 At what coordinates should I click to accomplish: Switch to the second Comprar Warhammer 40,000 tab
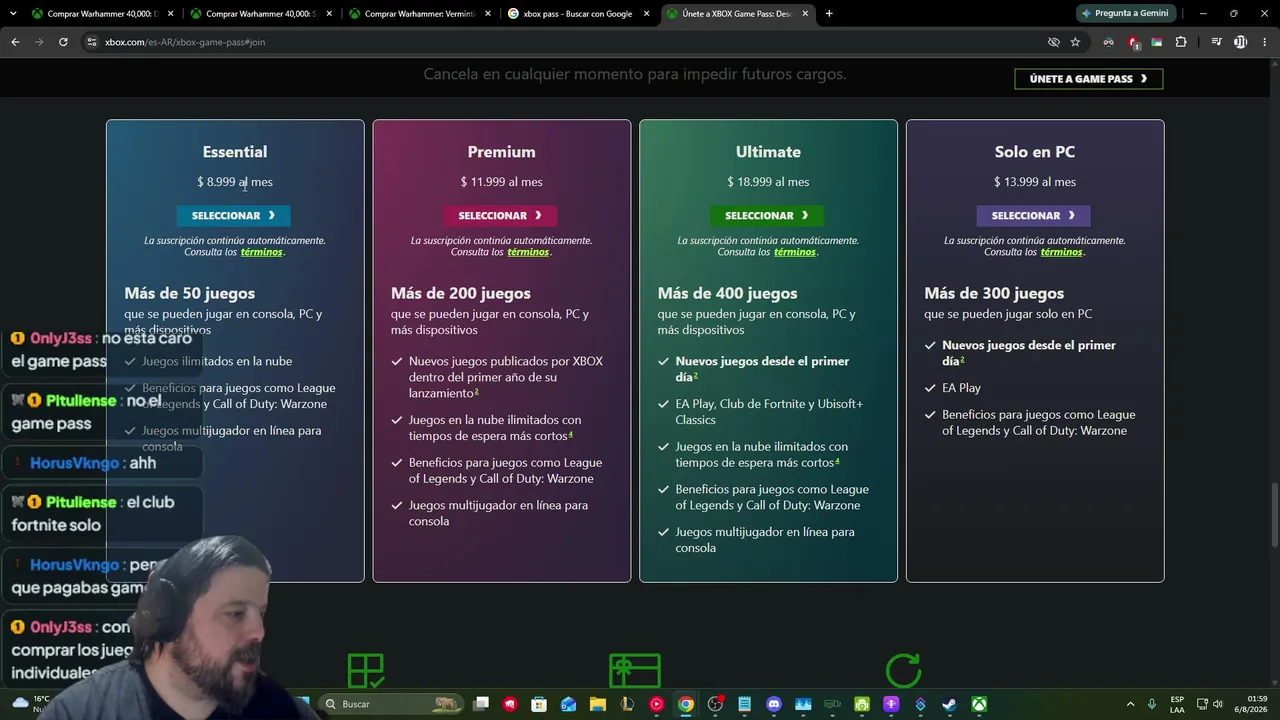(261, 13)
